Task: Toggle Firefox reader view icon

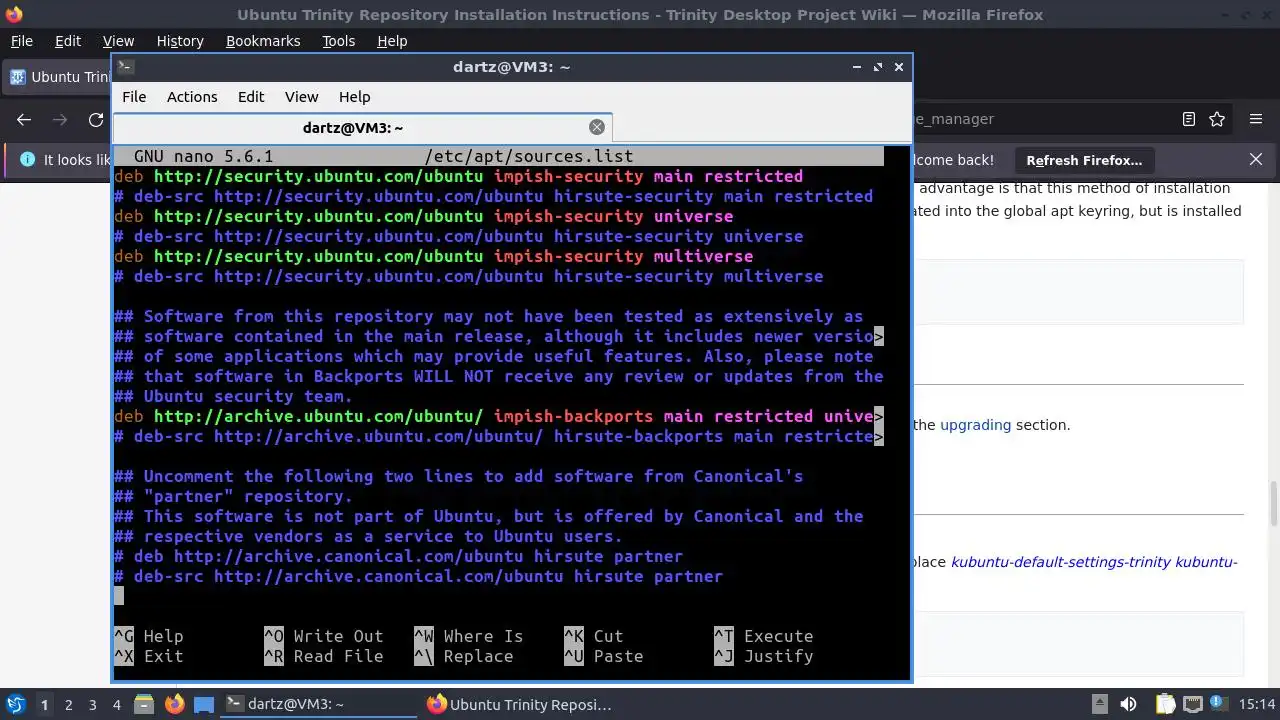Action: [x=1189, y=119]
